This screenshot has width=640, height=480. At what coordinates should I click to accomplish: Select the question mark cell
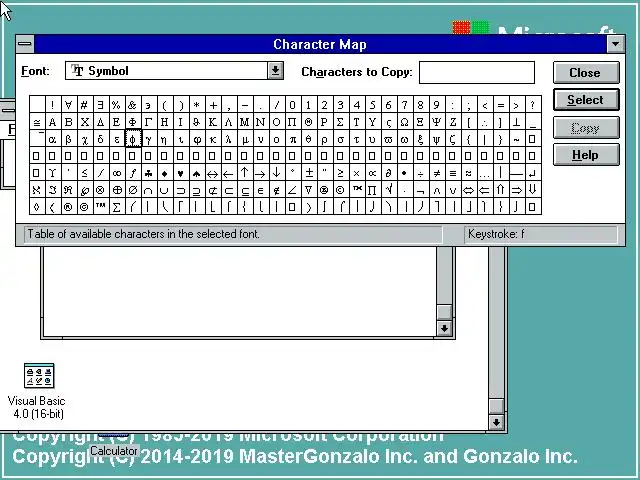coord(532,105)
